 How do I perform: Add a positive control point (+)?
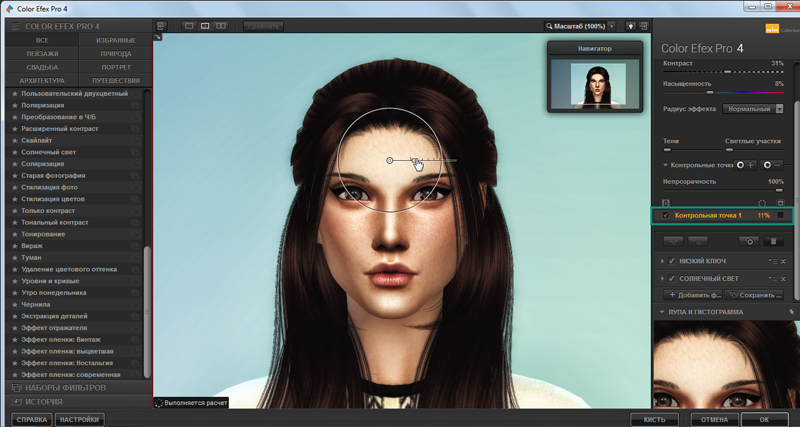pos(745,165)
